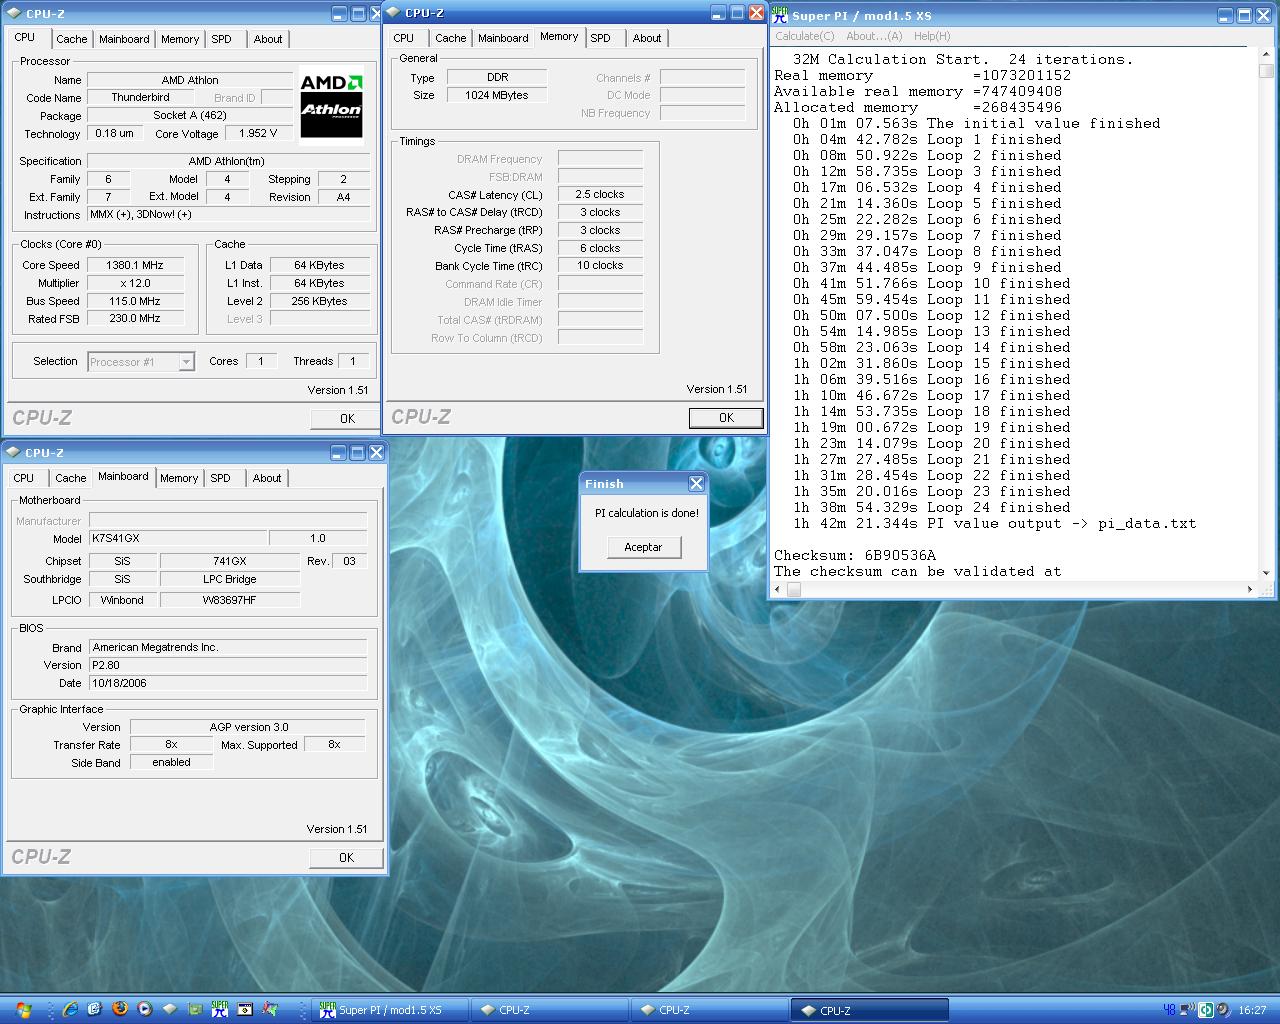This screenshot has width=1280, height=1024.
Task: Switch to Super PI via taskbar button
Action: pos(390,1010)
